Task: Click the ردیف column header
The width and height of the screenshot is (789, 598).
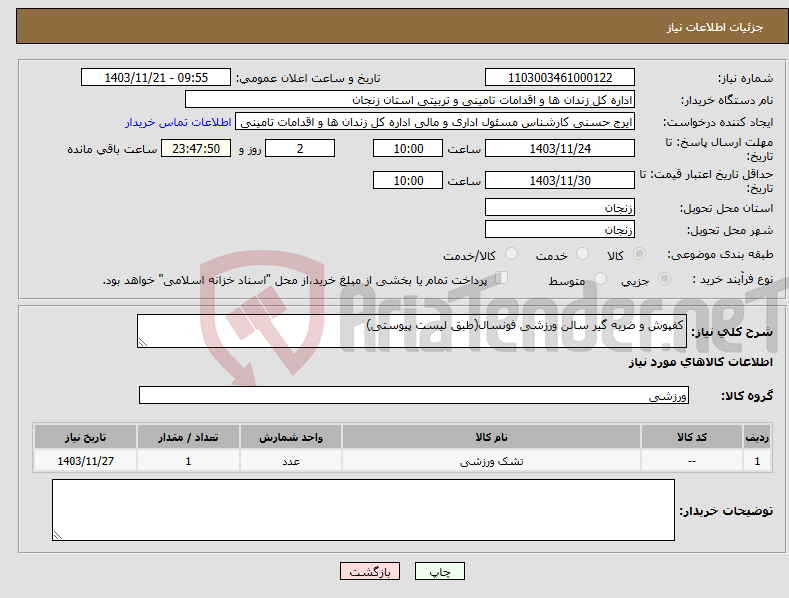Action: tap(757, 437)
